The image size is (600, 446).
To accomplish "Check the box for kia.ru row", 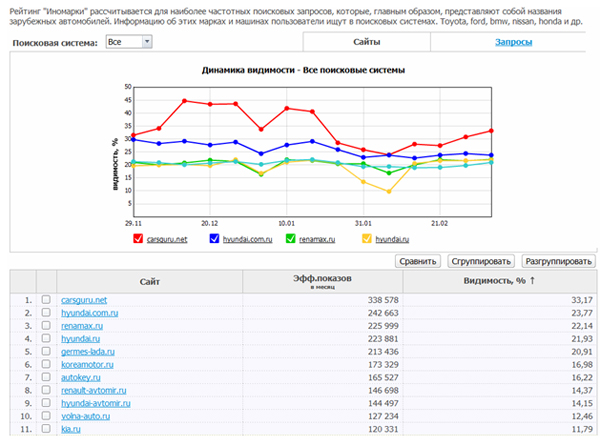I will pos(46,429).
